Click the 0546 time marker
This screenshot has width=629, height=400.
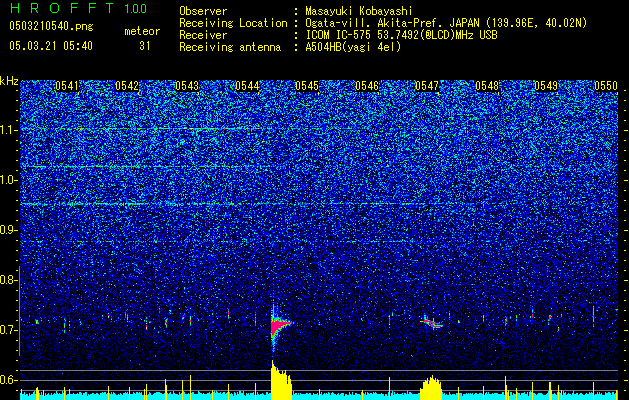point(367,86)
